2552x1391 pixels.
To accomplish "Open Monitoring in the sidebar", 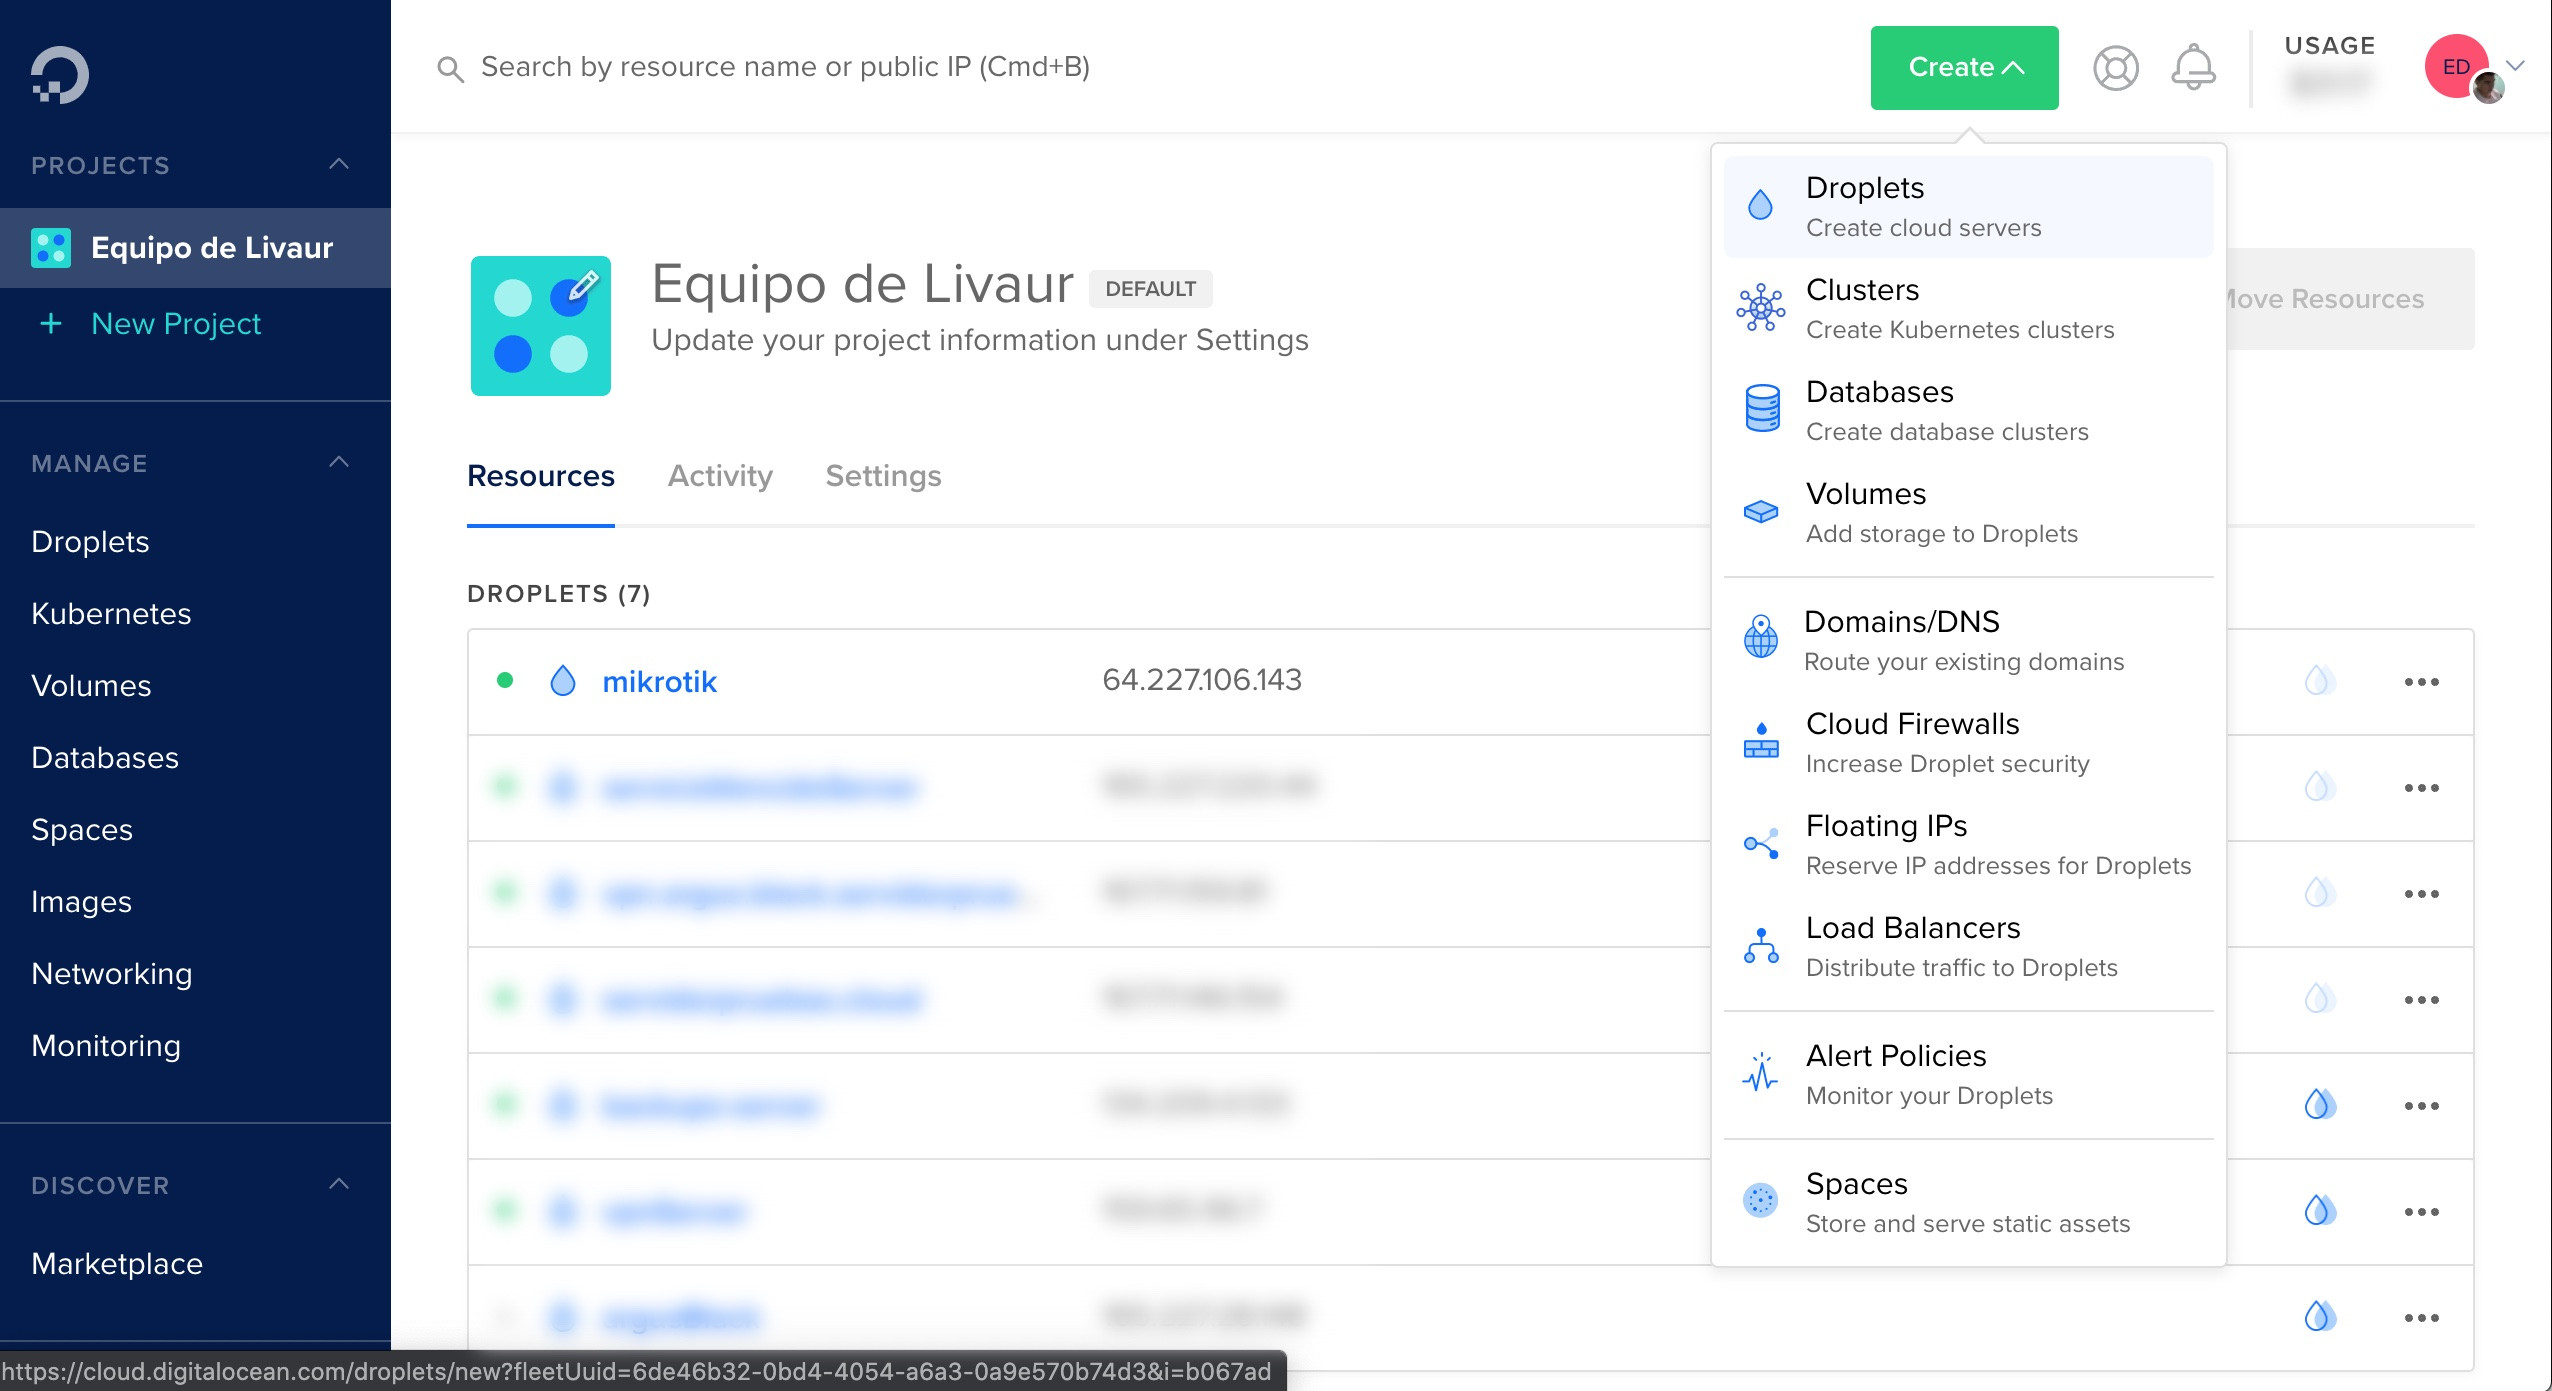I will (x=106, y=1046).
